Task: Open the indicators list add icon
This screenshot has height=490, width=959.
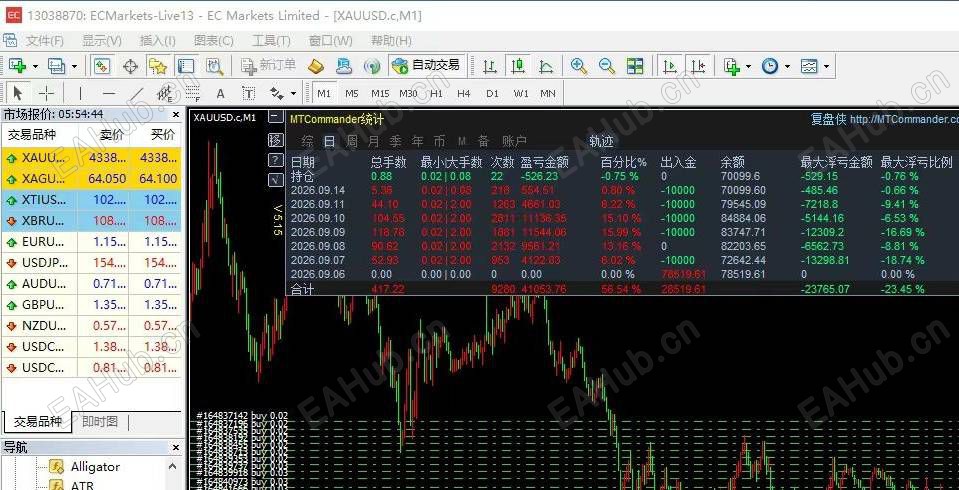Action: 731,66
